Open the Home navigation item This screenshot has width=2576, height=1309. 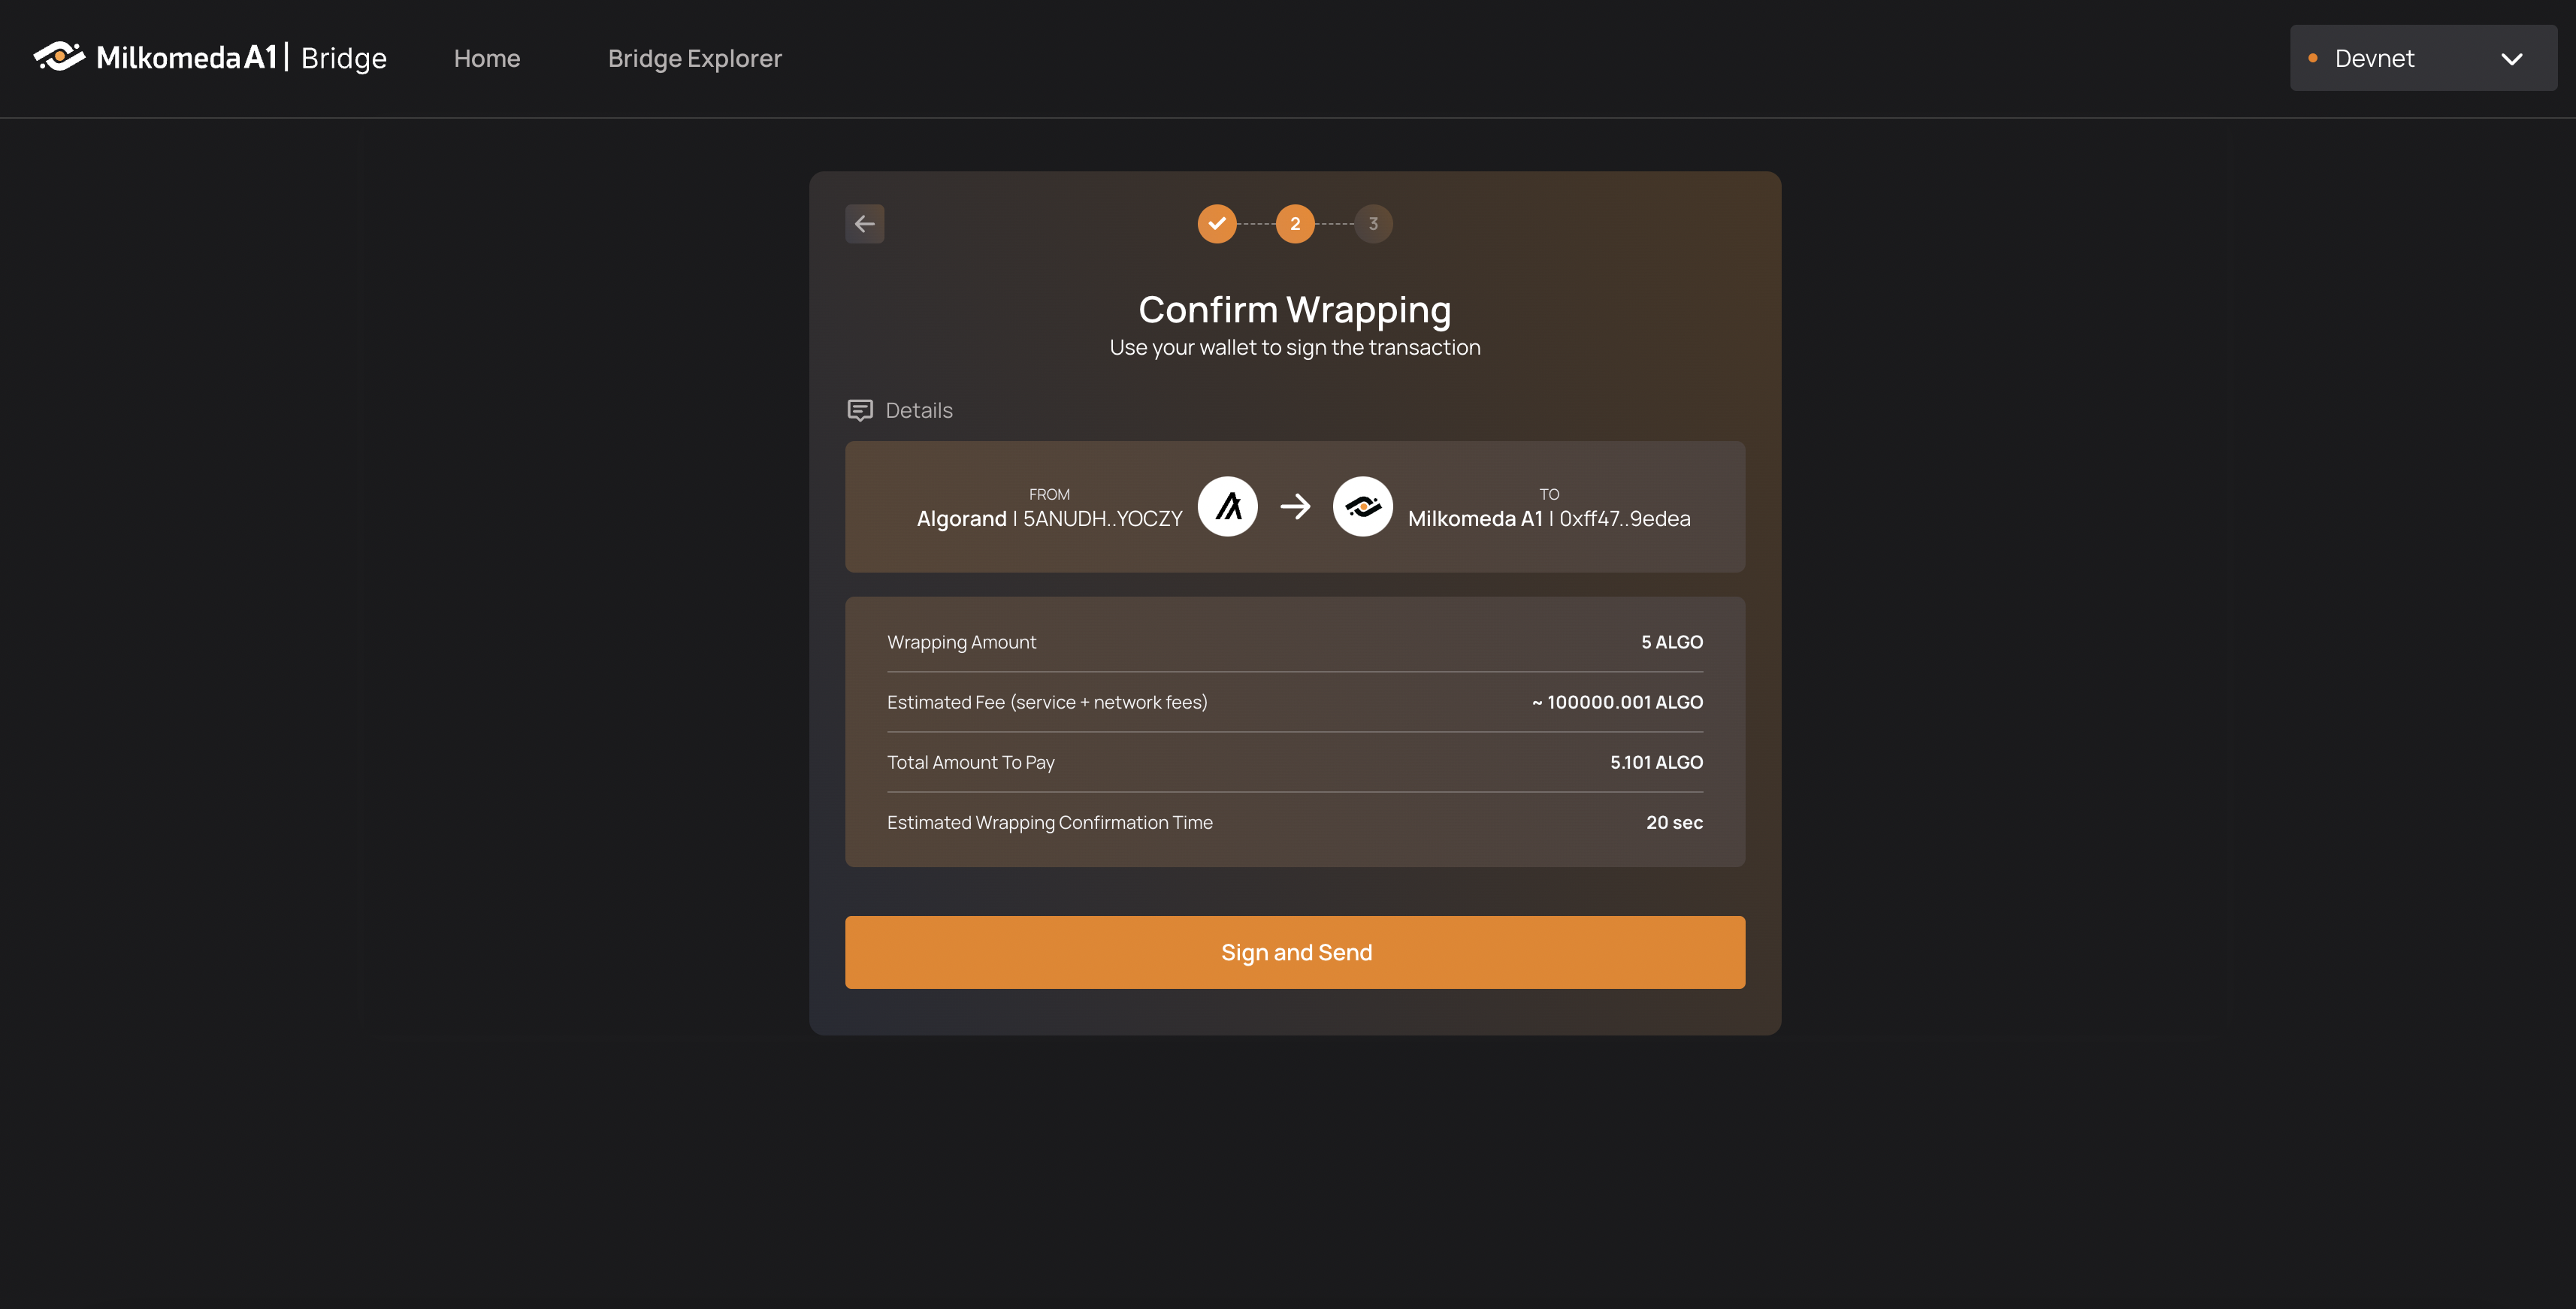pos(487,58)
